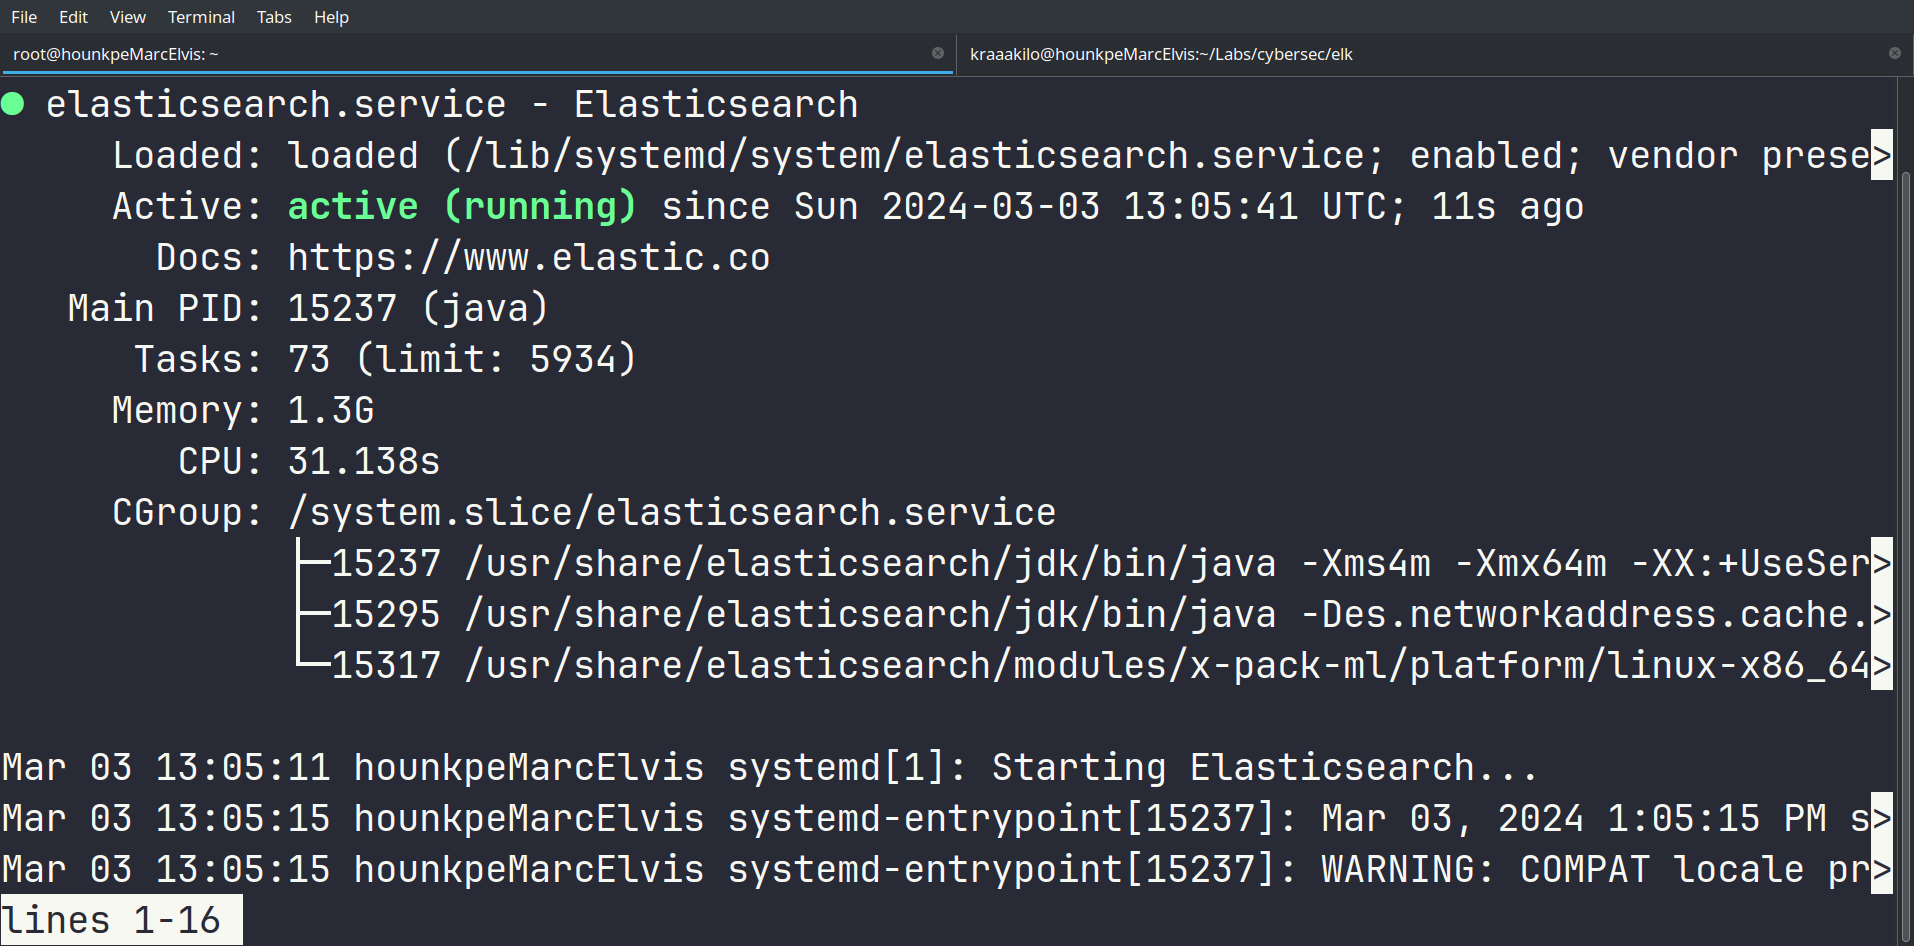
Task: Open the View menu
Action: (127, 17)
